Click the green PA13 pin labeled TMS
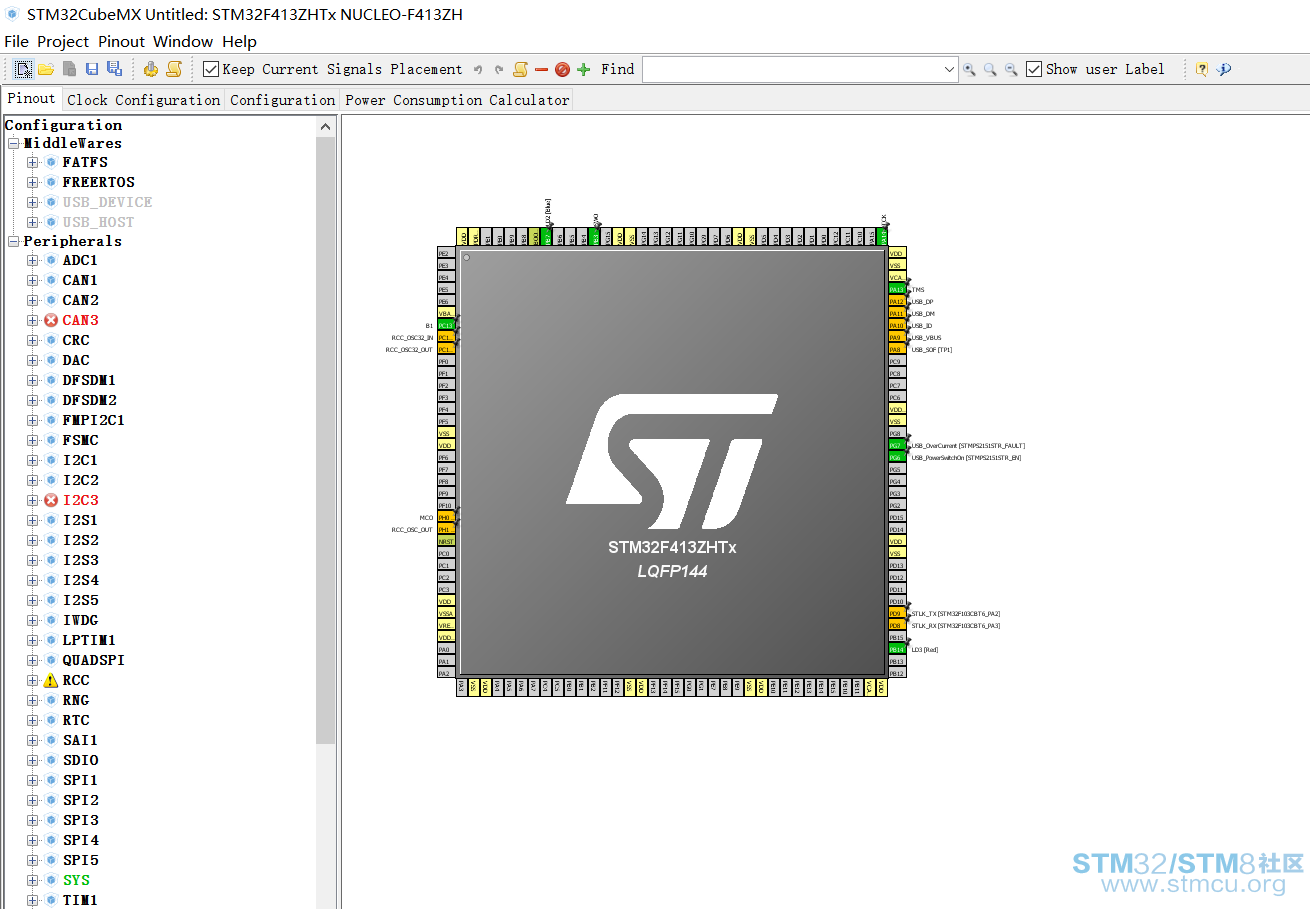The width and height of the screenshot is (1310, 909). (897, 289)
